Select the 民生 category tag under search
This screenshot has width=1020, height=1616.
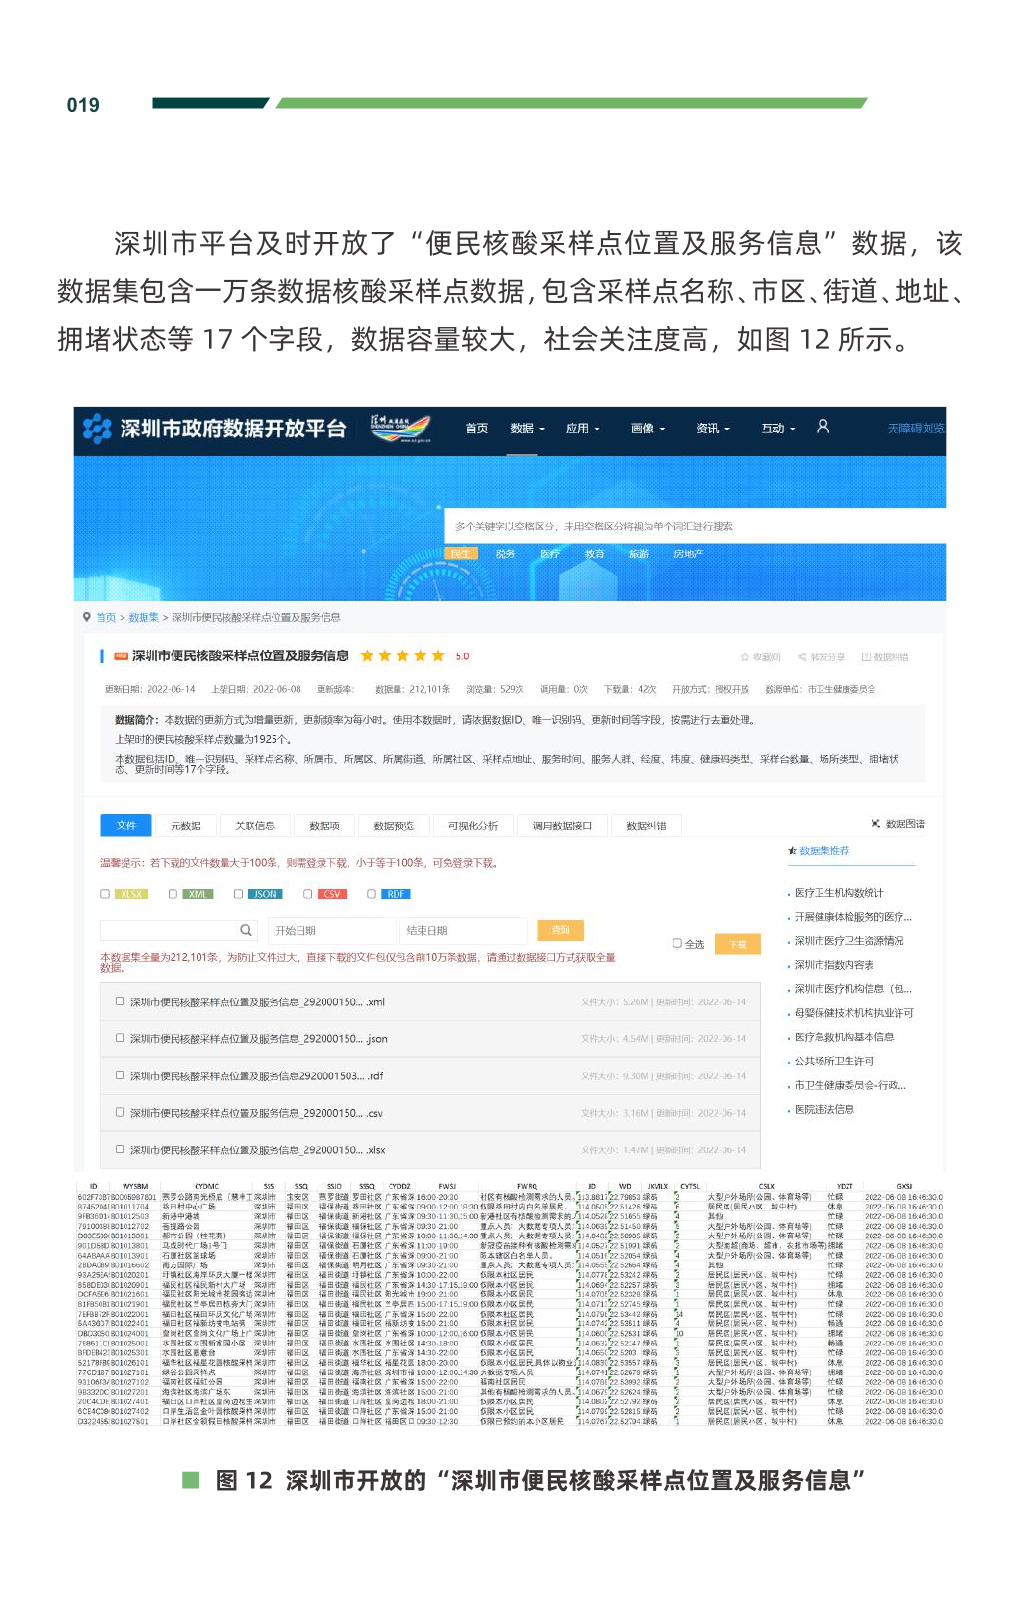pyautogui.click(x=460, y=554)
